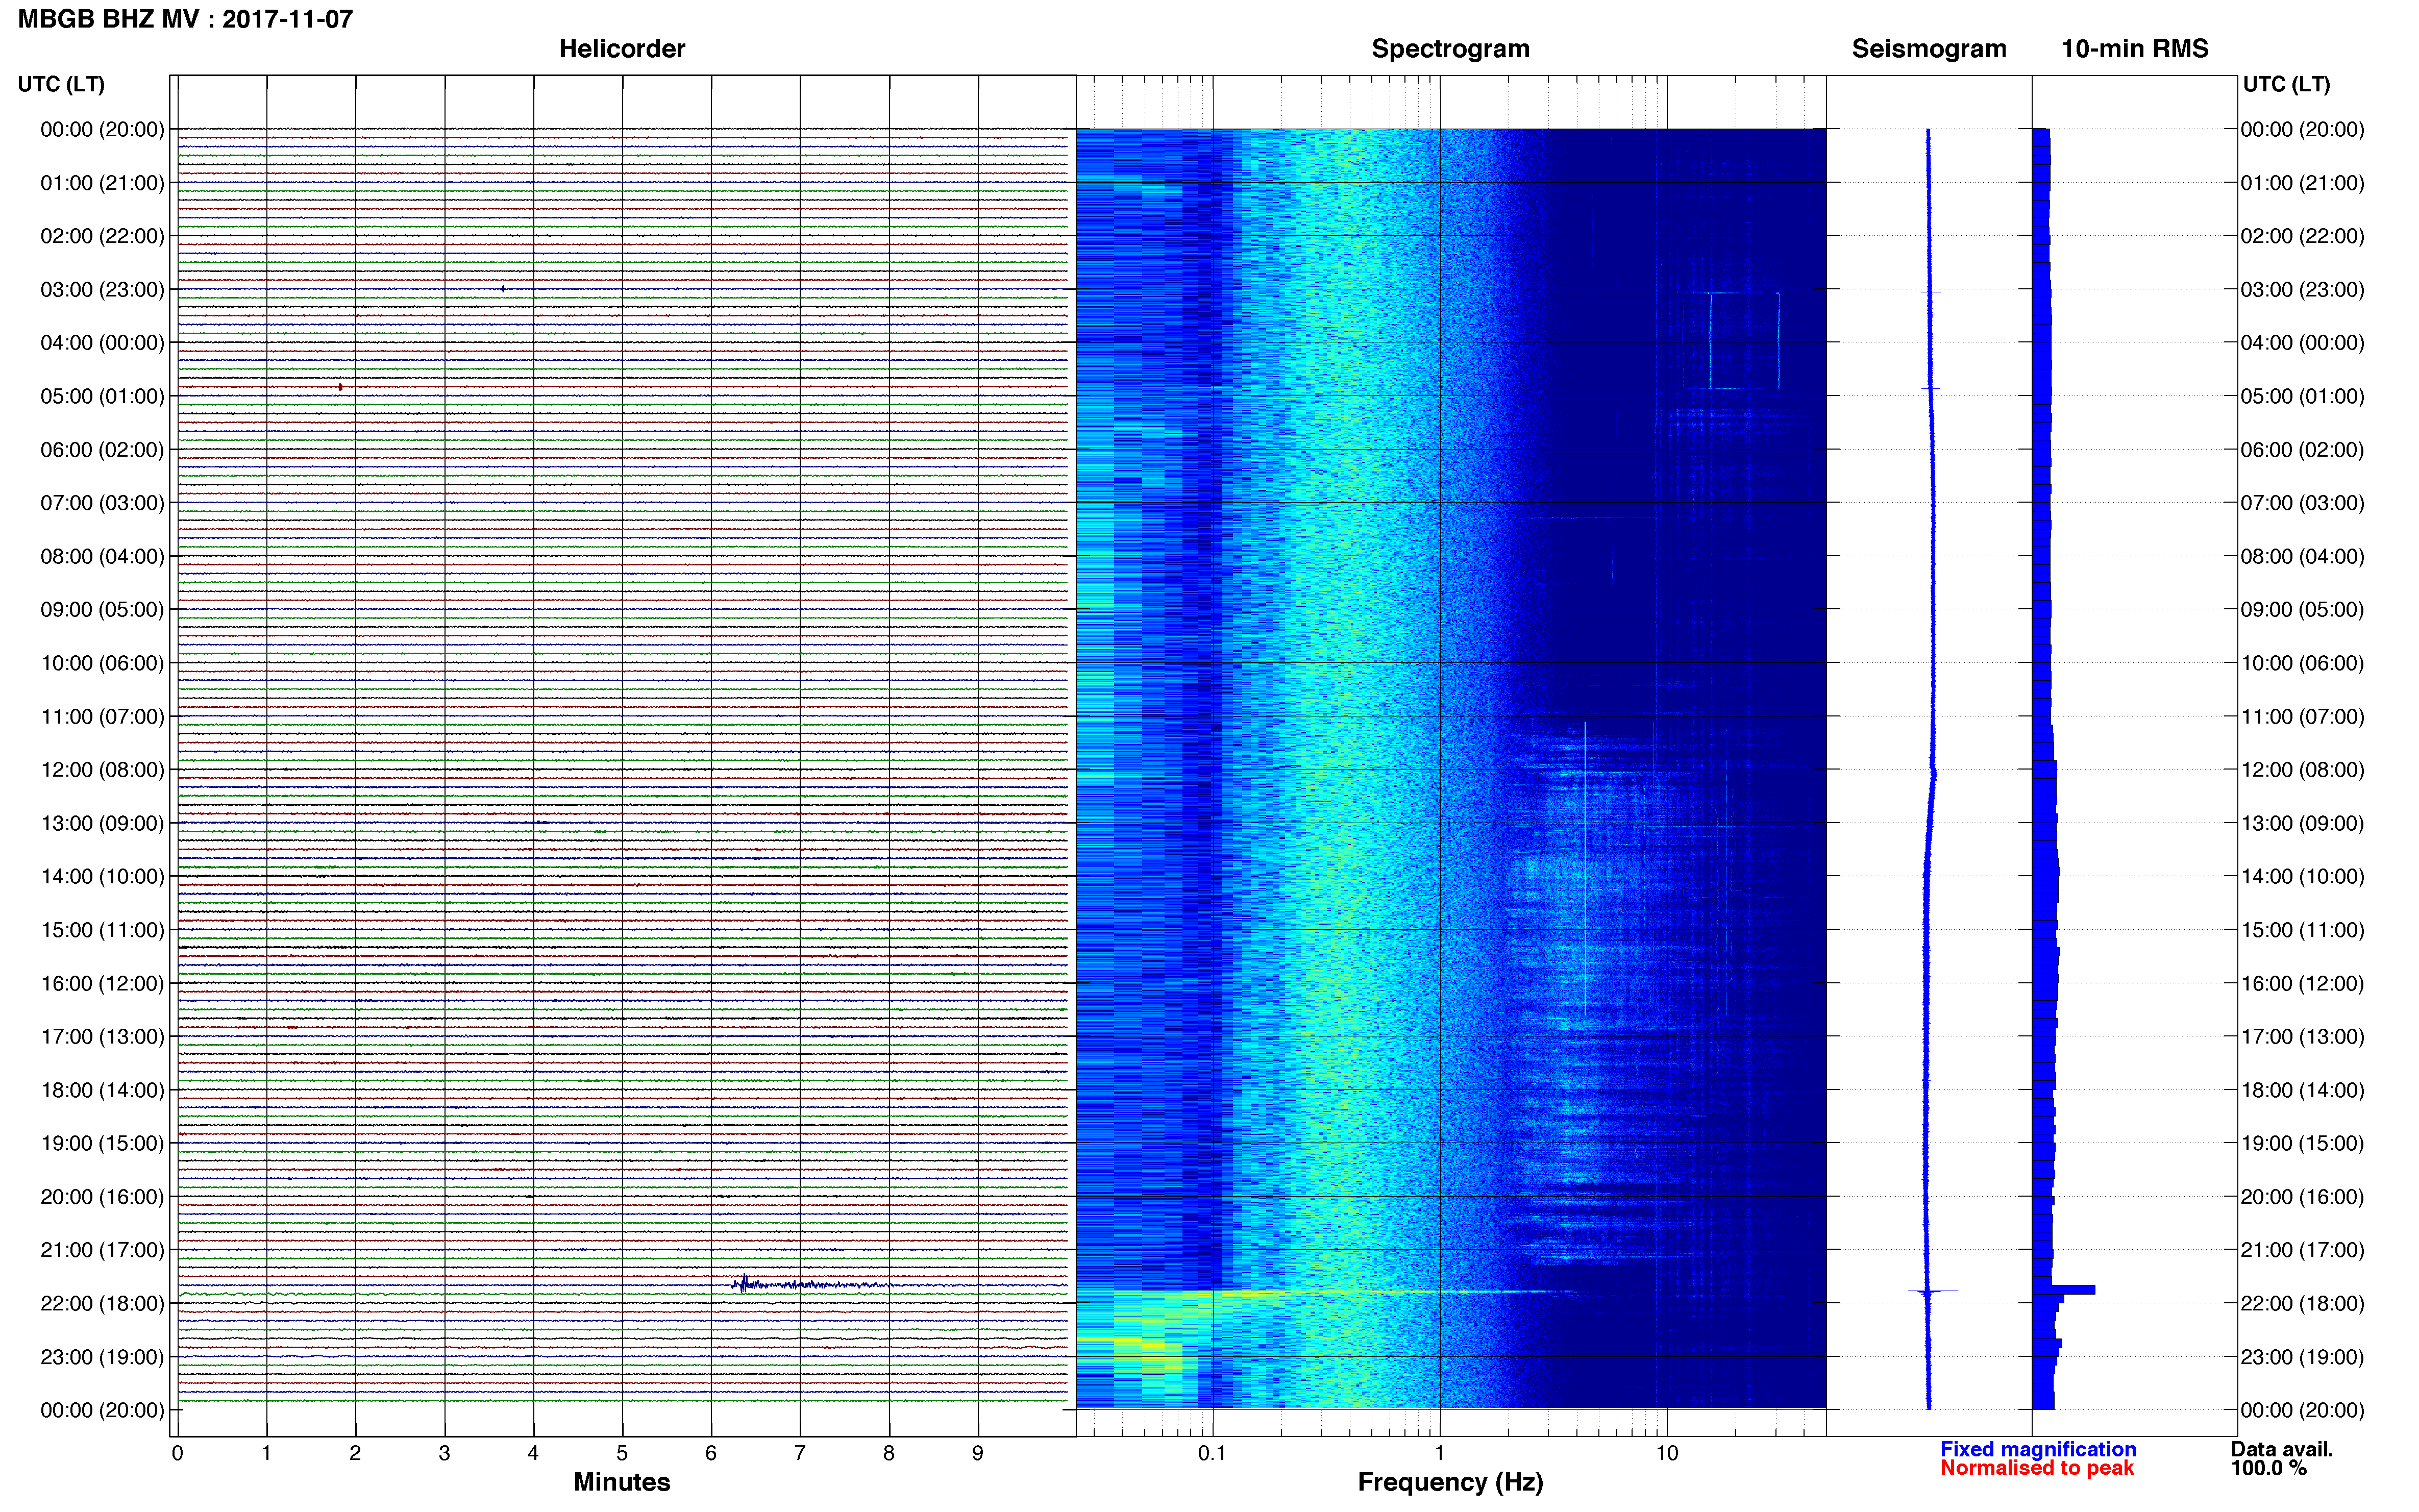The height and width of the screenshot is (1512, 2419).
Task: Click the left 'UTC (LT)' axis header
Action: click(61, 84)
